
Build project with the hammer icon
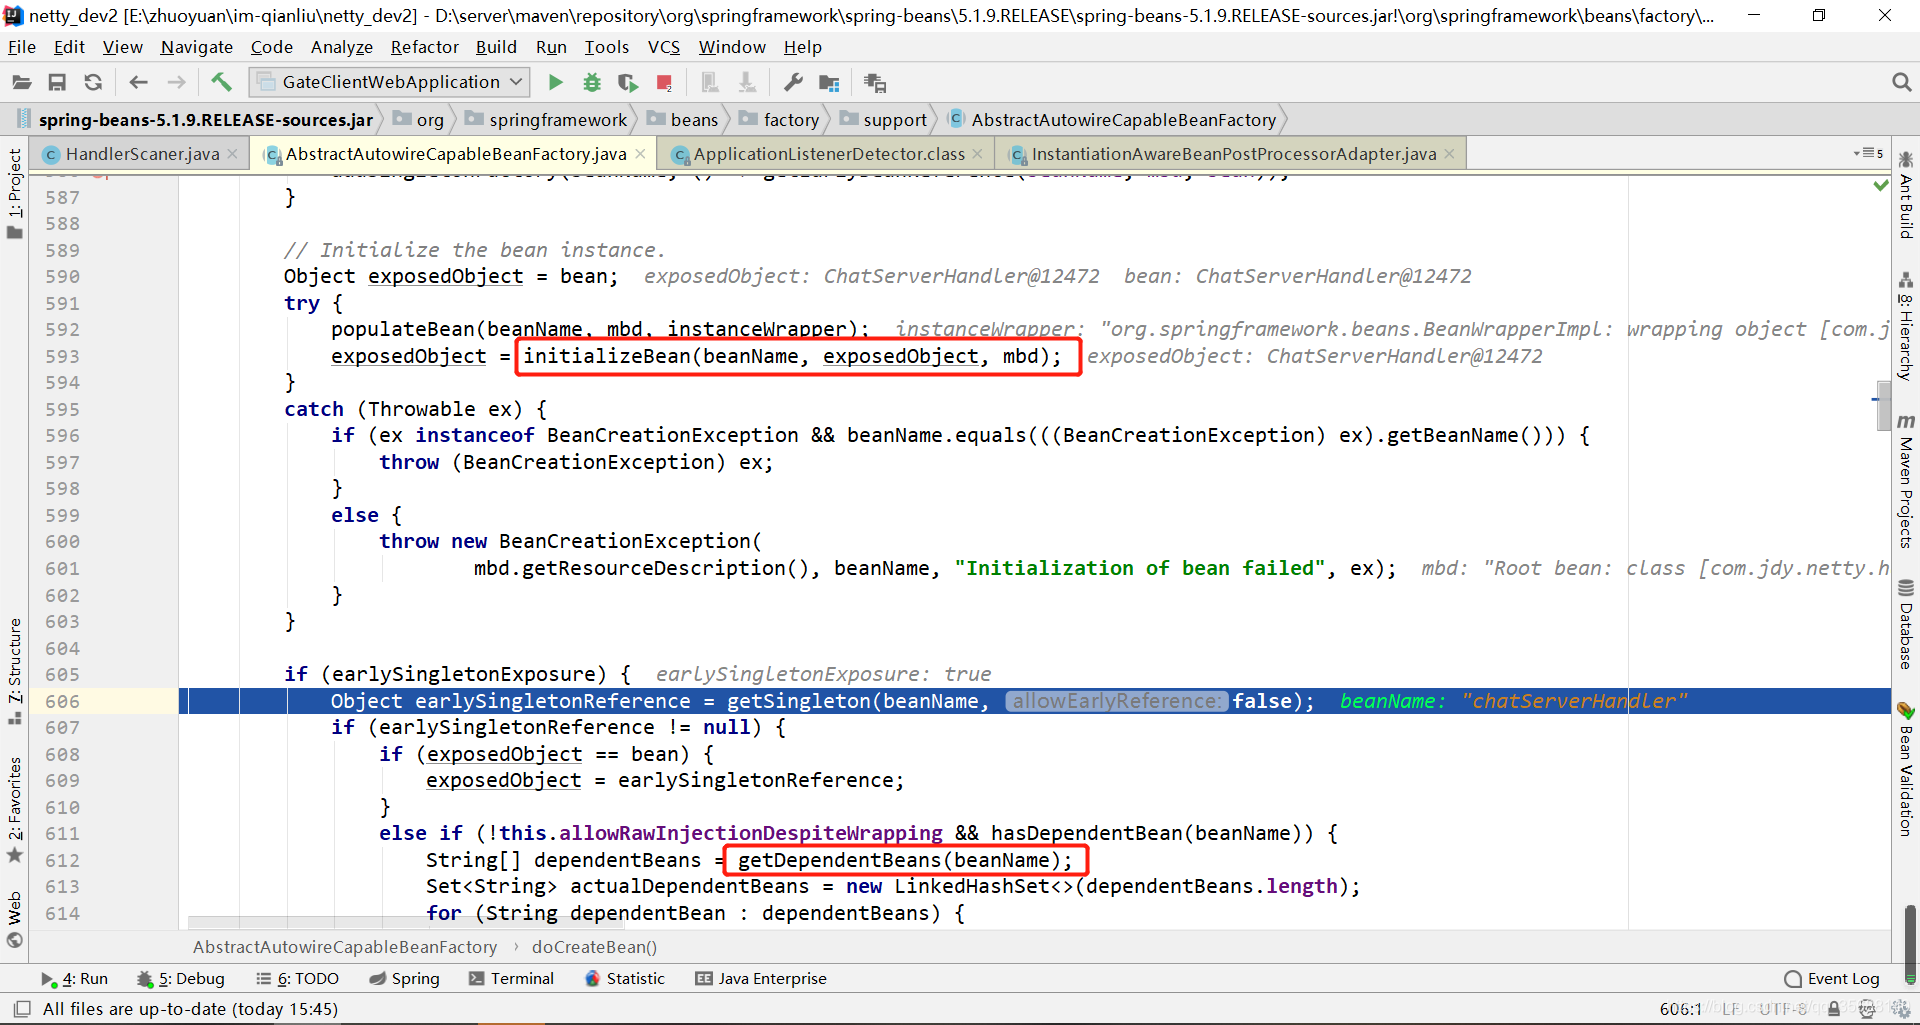(221, 83)
